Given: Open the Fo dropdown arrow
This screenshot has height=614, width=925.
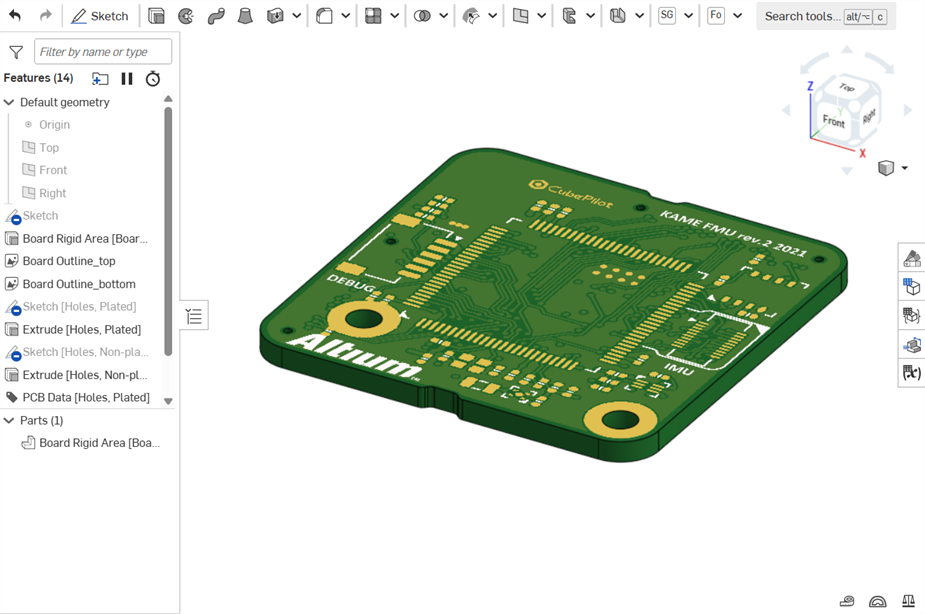Looking at the screenshot, I should pos(737,16).
